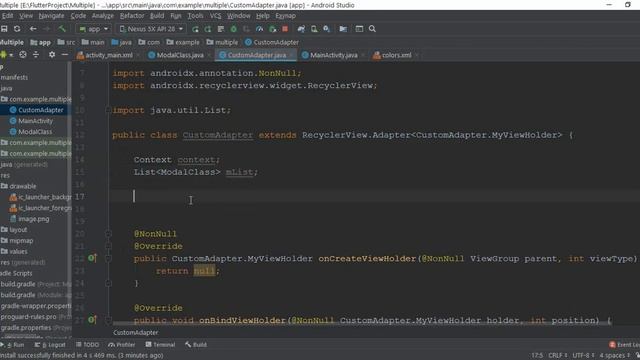The height and width of the screenshot is (360, 640).
Task: Open the VCS menu
Action: pyautogui.click(x=215, y=16)
